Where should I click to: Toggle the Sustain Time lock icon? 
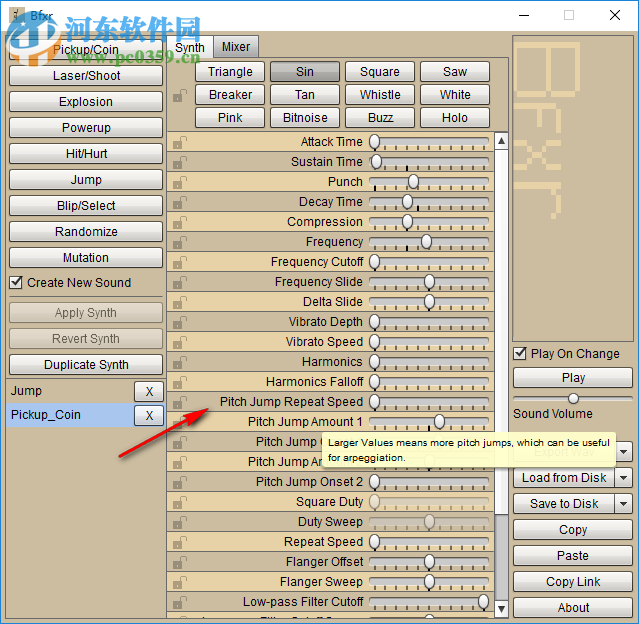pos(180,162)
